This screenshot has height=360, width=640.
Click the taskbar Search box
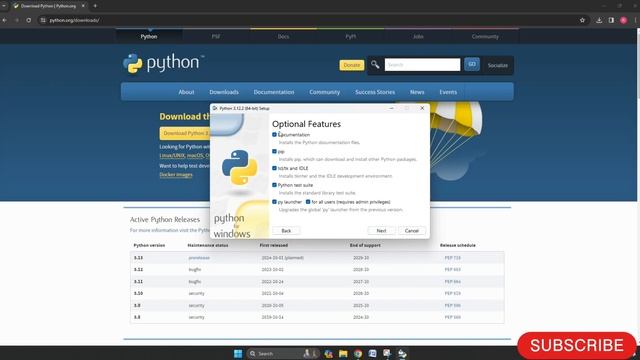pyautogui.click(x=282, y=353)
